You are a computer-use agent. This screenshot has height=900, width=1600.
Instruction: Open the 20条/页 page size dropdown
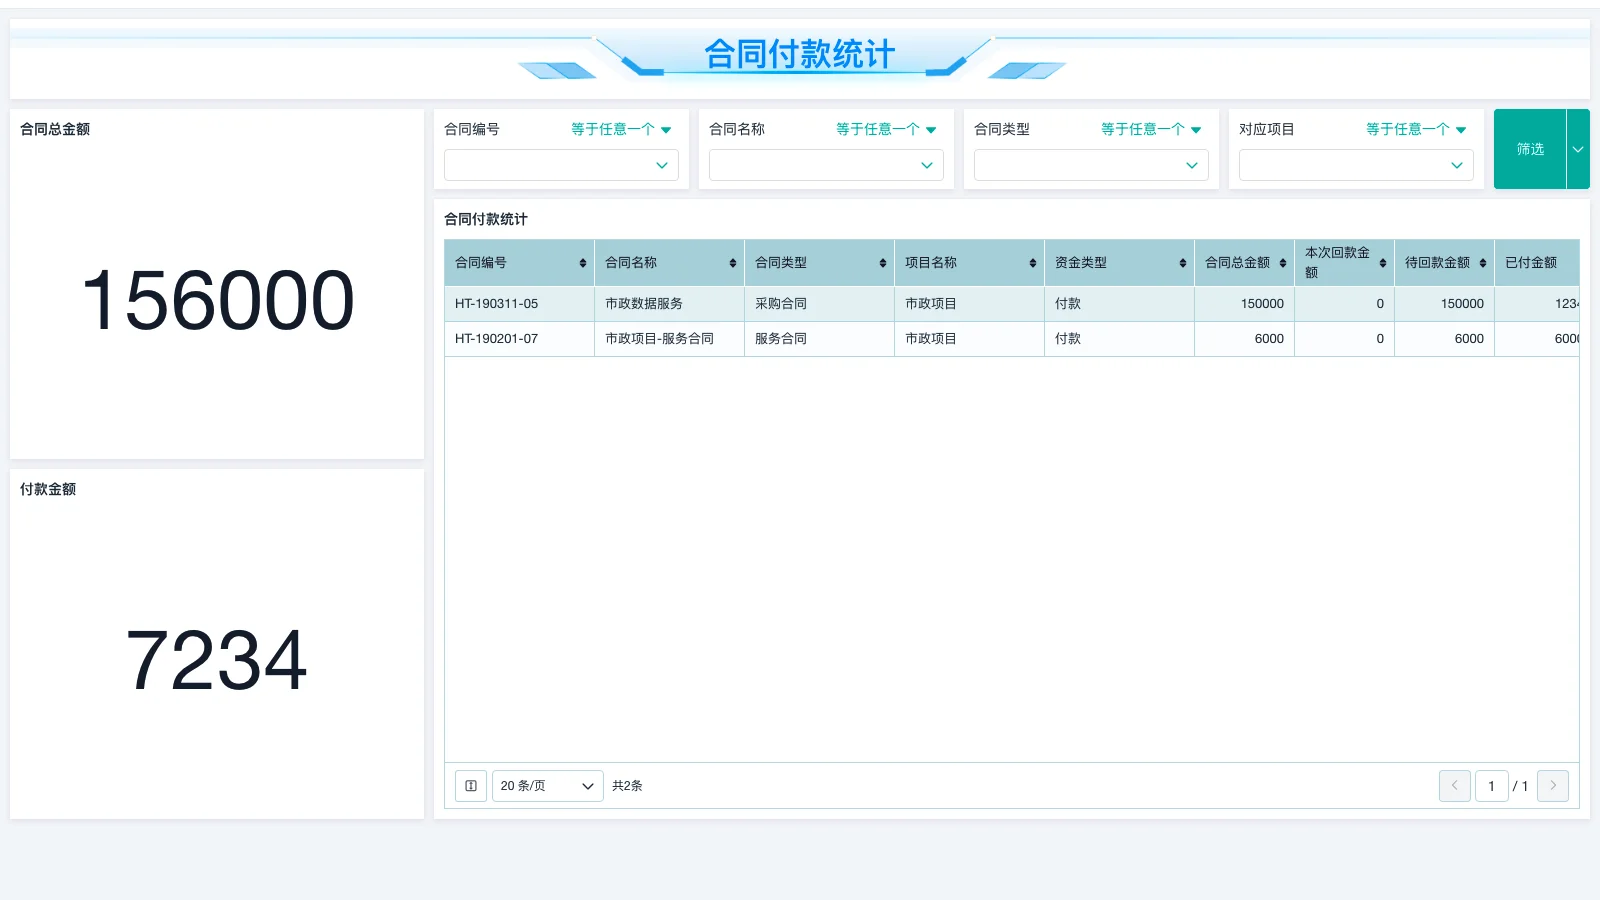[546, 786]
